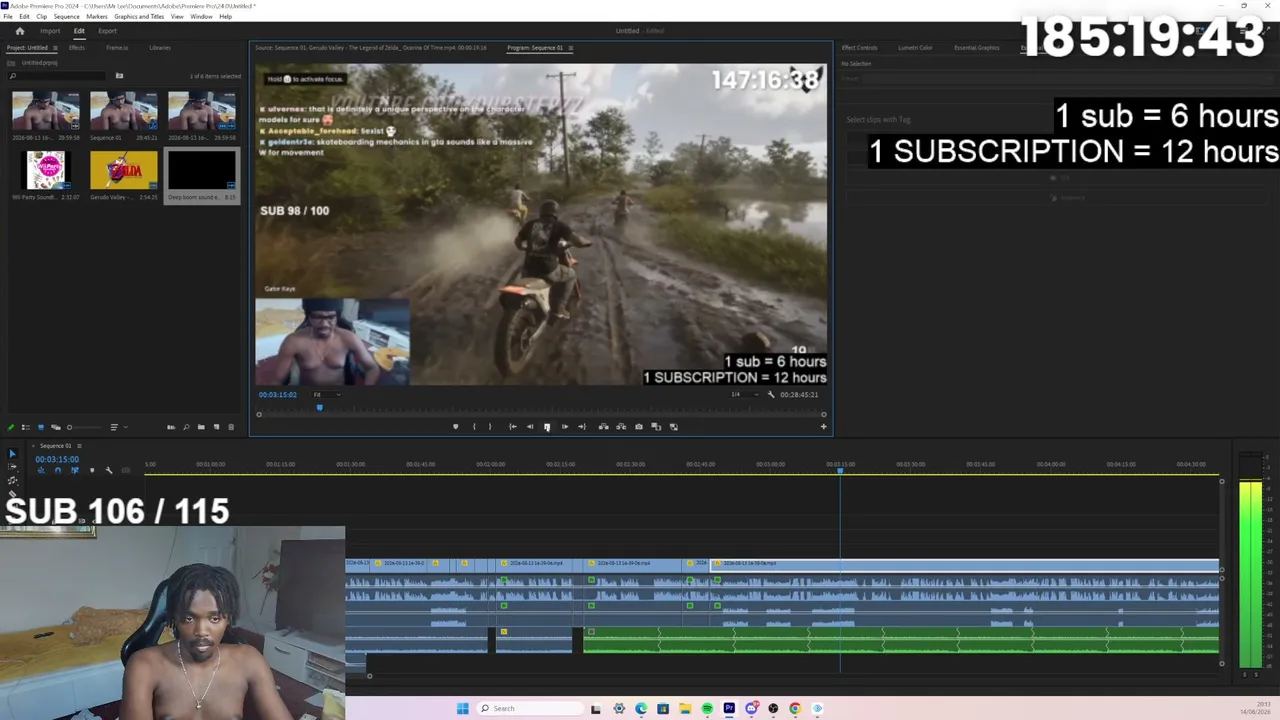The image size is (1280, 720).
Task: Open the Home screen icon
Action: (x=19, y=31)
